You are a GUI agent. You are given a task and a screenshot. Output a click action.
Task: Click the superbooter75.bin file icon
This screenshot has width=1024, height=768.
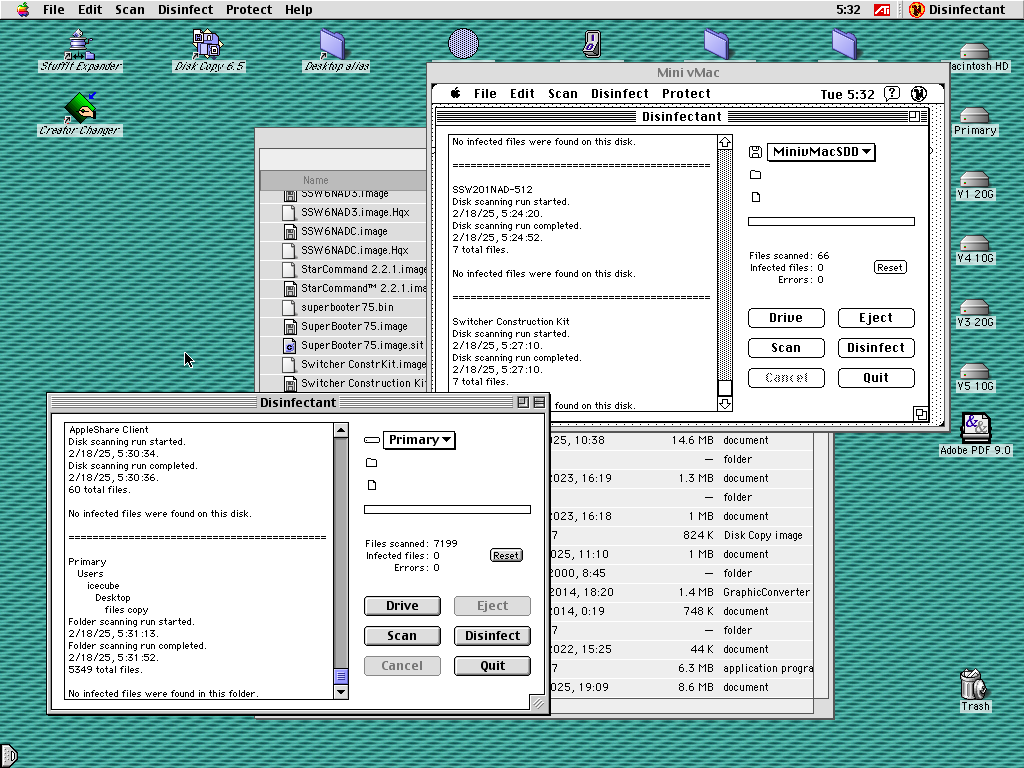click(x=289, y=307)
